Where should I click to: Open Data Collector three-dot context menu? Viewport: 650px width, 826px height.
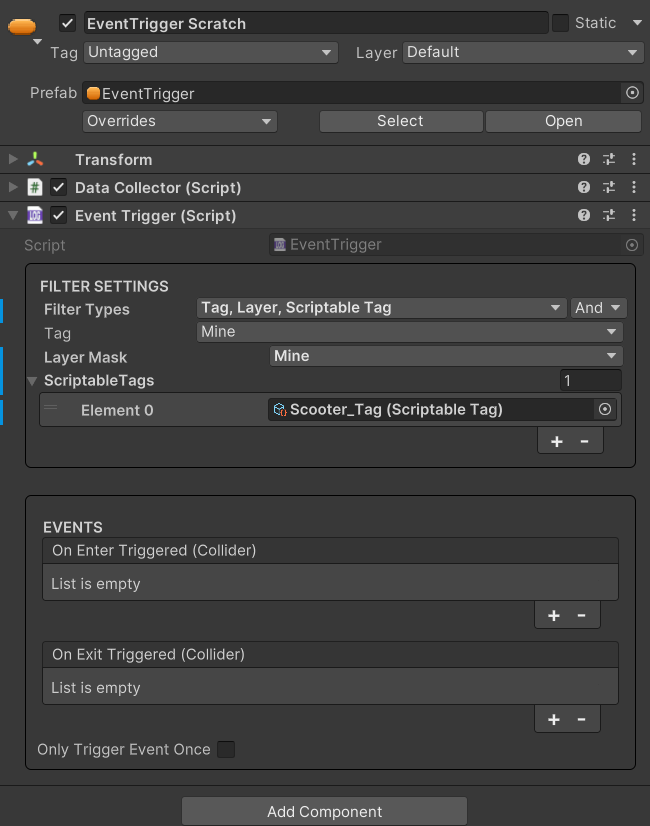coord(634,187)
